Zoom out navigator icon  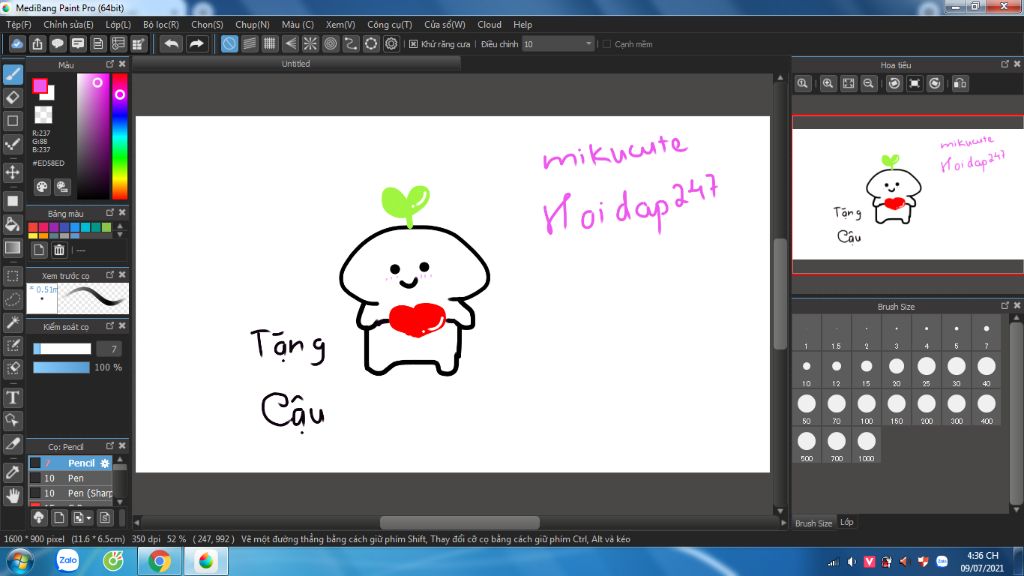coord(868,84)
